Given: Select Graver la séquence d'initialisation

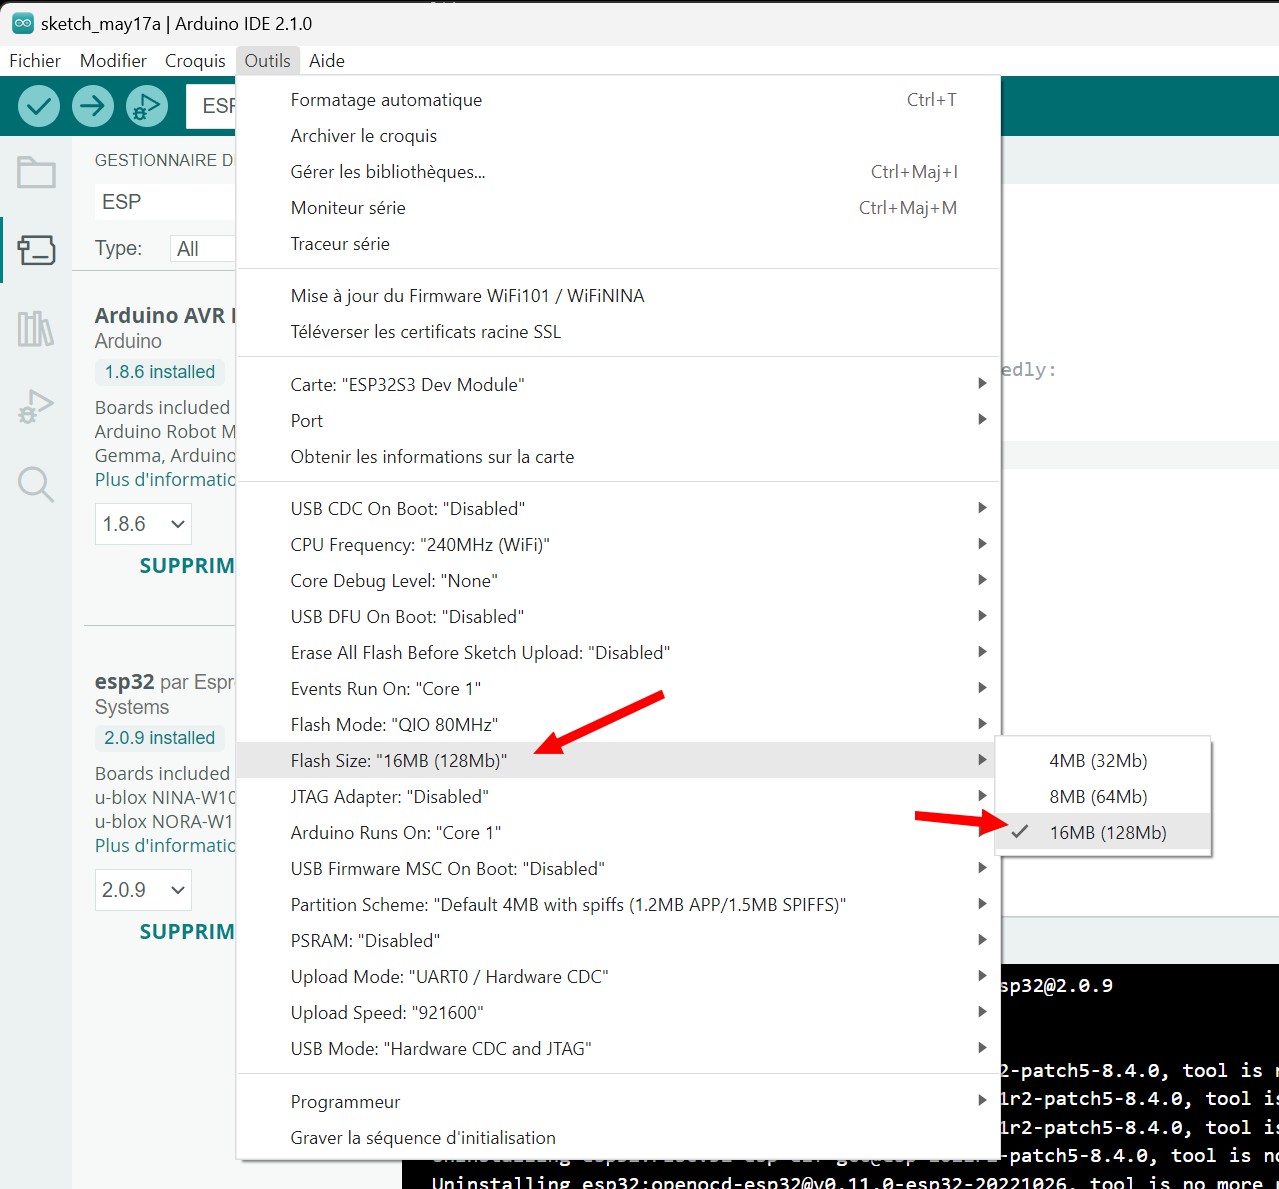Looking at the screenshot, I should pyautogui.click(x=618, y=1138).
